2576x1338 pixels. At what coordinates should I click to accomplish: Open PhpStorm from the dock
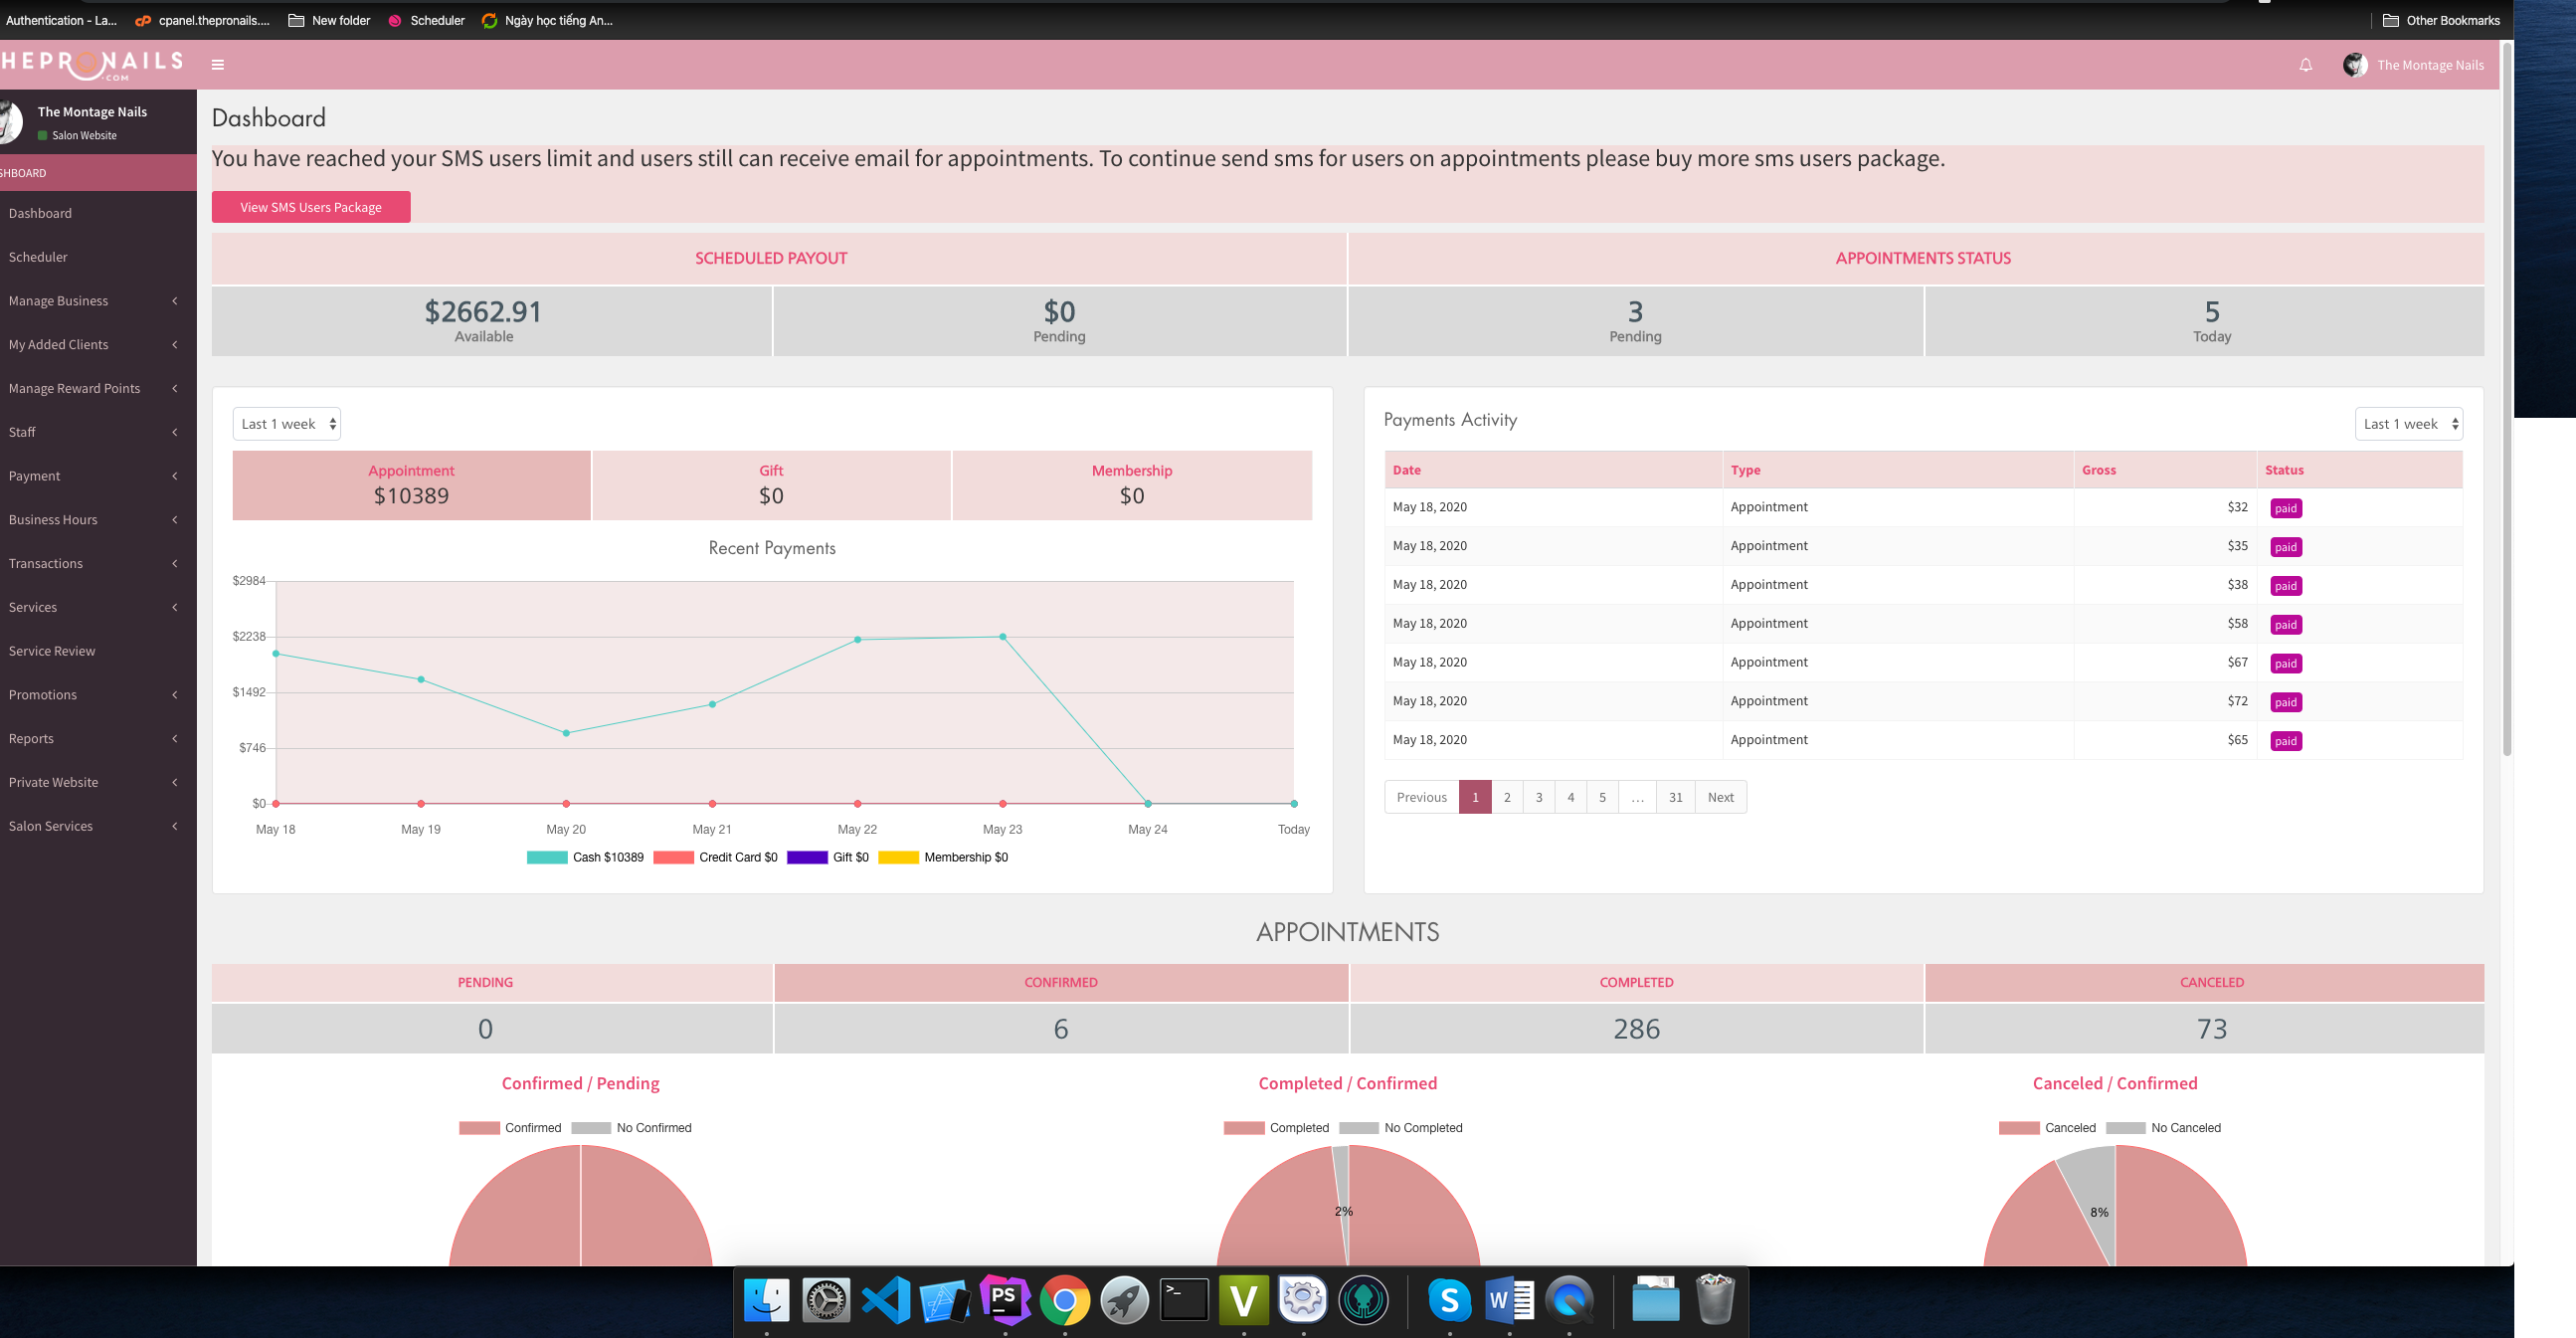(1004, 1300)
